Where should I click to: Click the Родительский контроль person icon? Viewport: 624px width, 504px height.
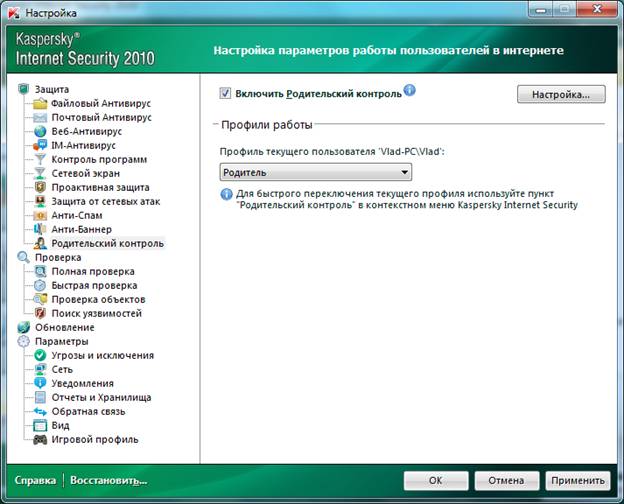pos(40,243)
